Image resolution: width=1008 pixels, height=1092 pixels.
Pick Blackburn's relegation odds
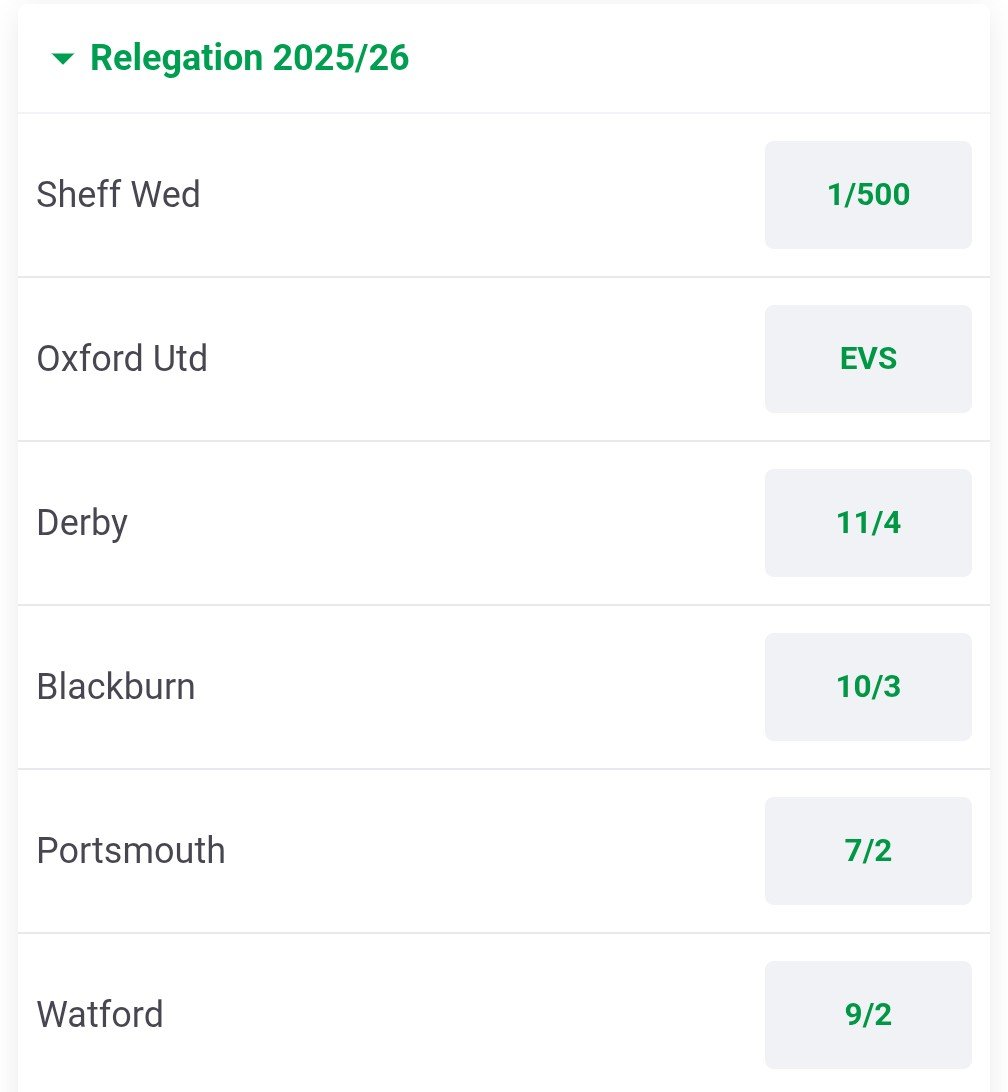(868, 686)
